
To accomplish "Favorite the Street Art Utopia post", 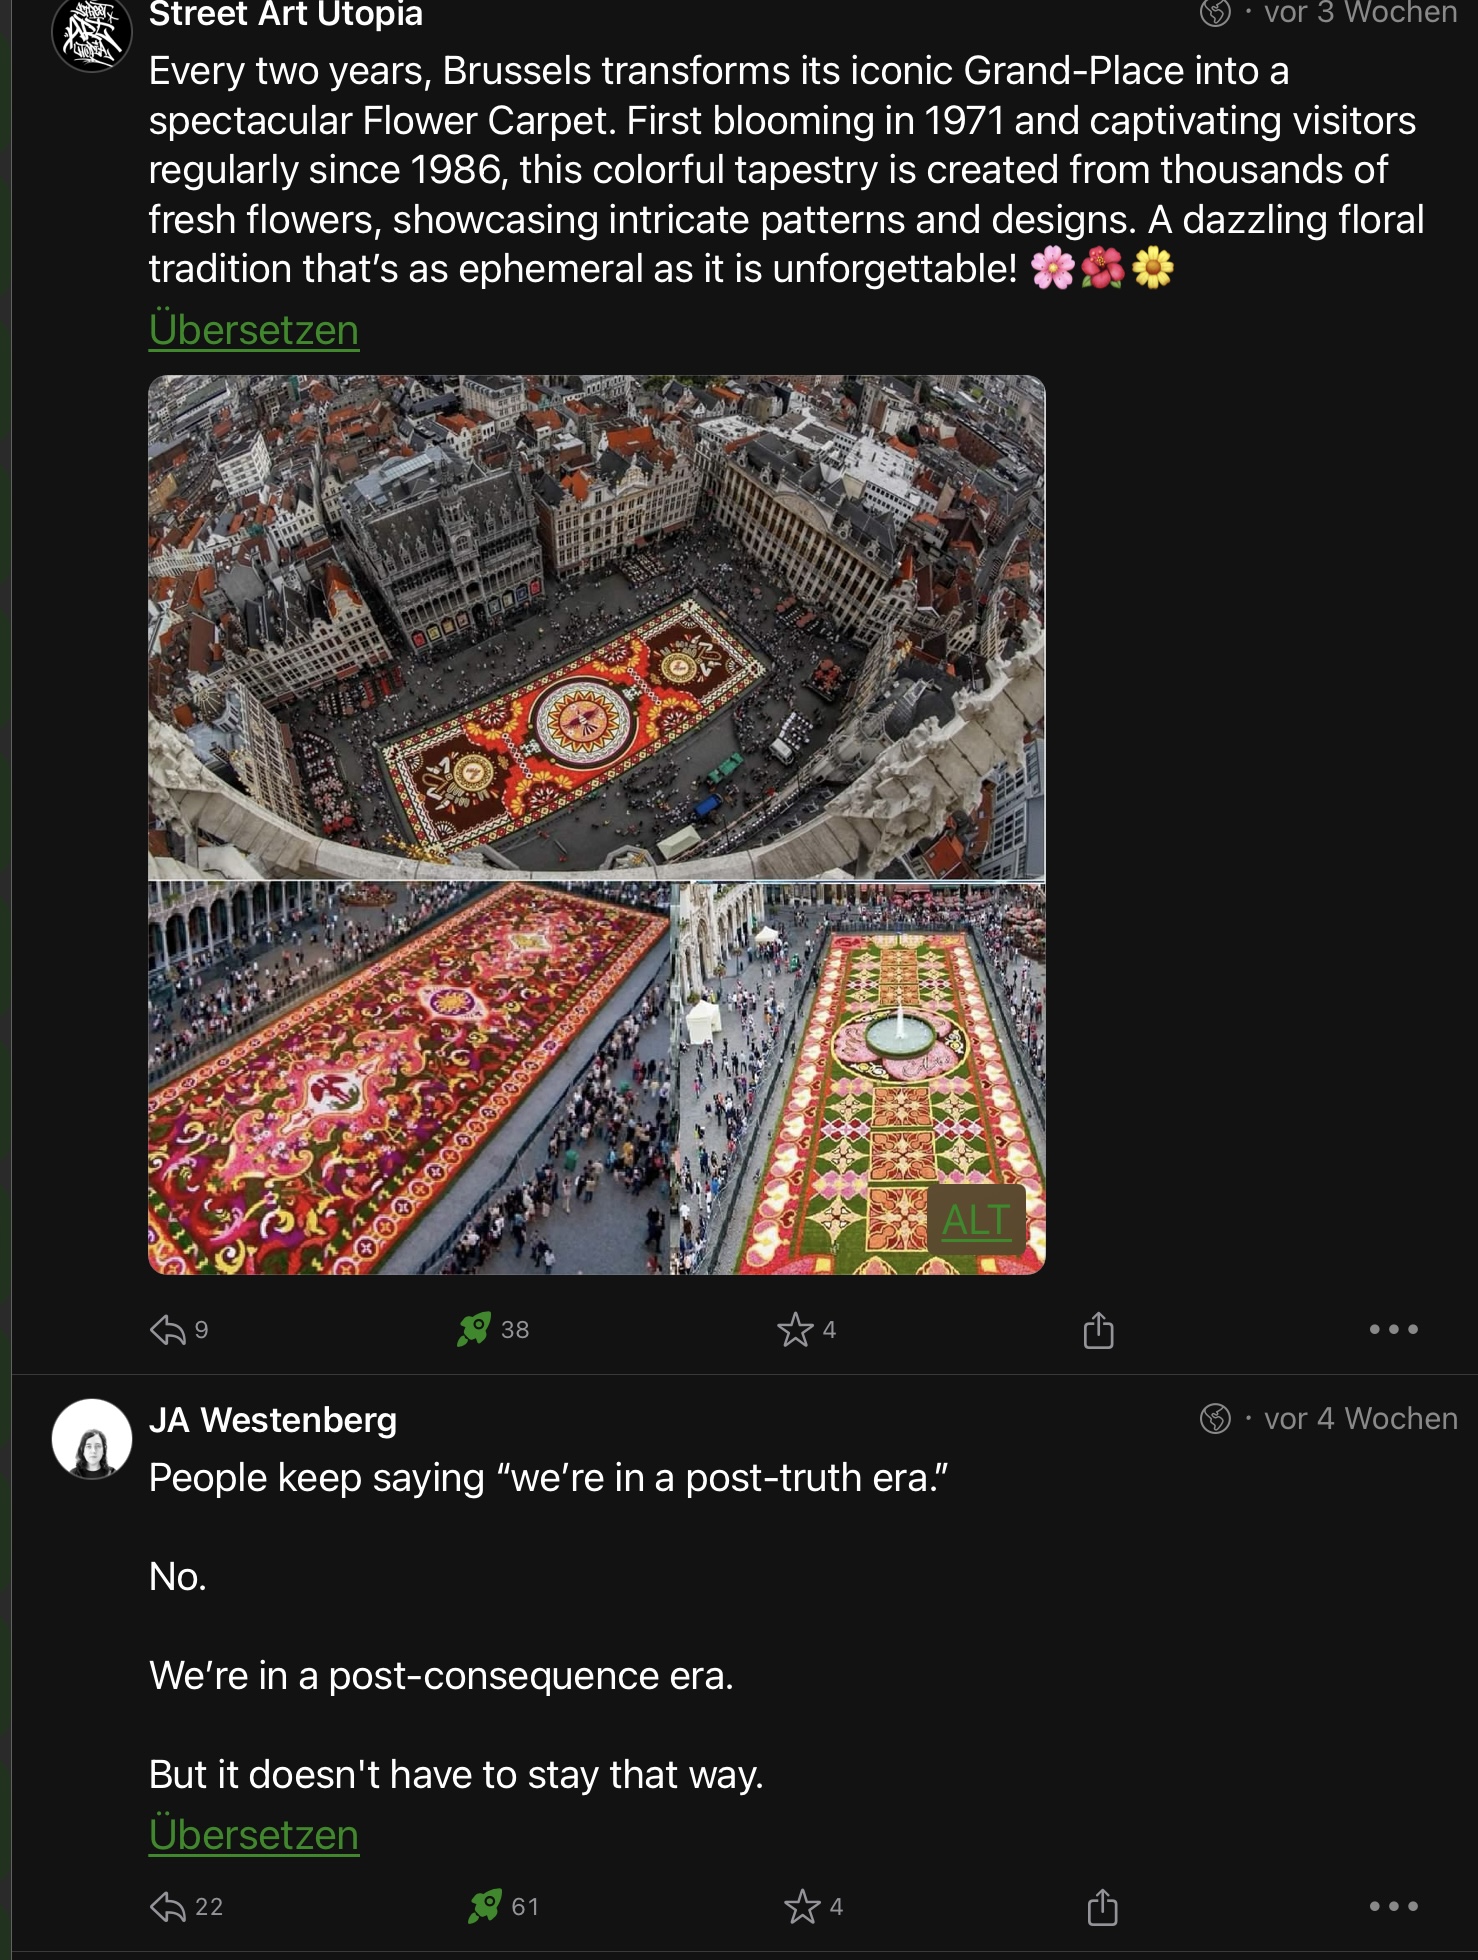I will click(796, 1329).
